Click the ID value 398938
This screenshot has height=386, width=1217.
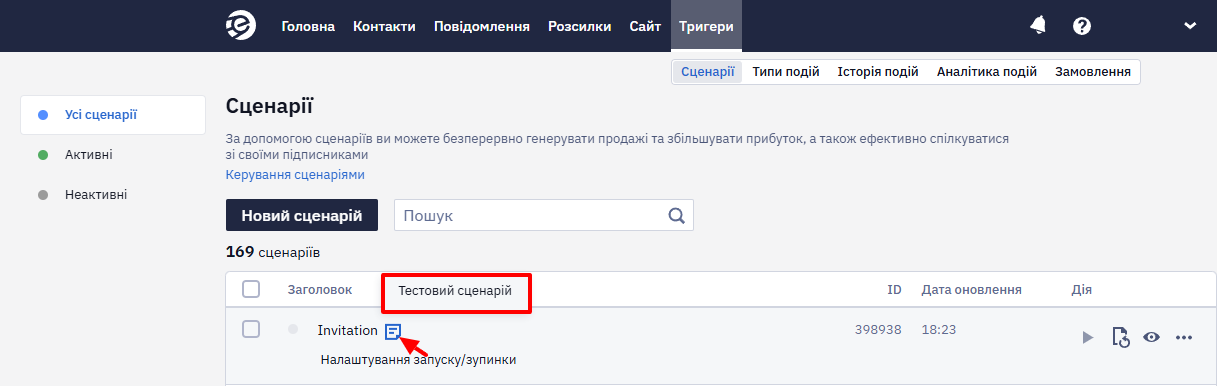pyautogui.click(x=879, y=330)
